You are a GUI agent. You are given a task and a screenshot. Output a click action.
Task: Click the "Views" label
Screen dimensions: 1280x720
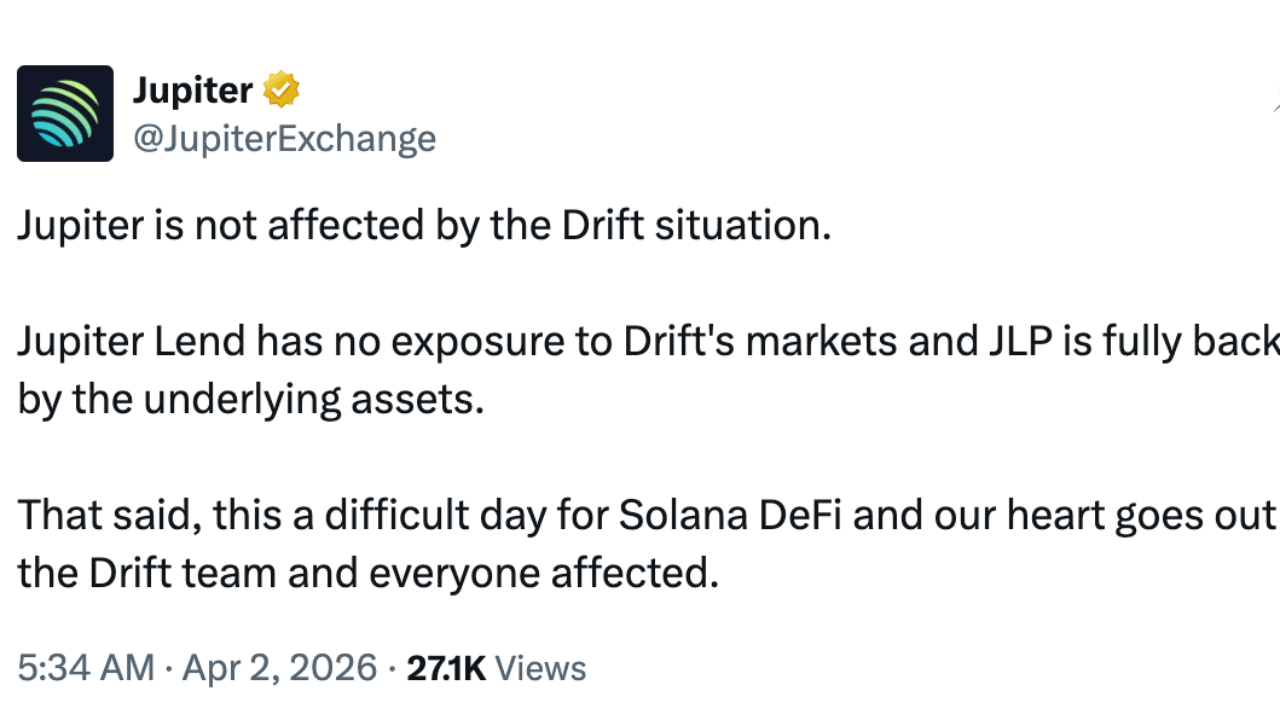[x=540, y=668]
